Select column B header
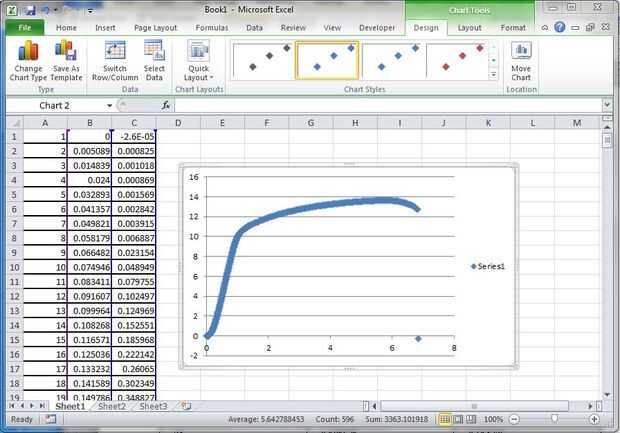This screenshot has width=620, height=433. [90, 123]
